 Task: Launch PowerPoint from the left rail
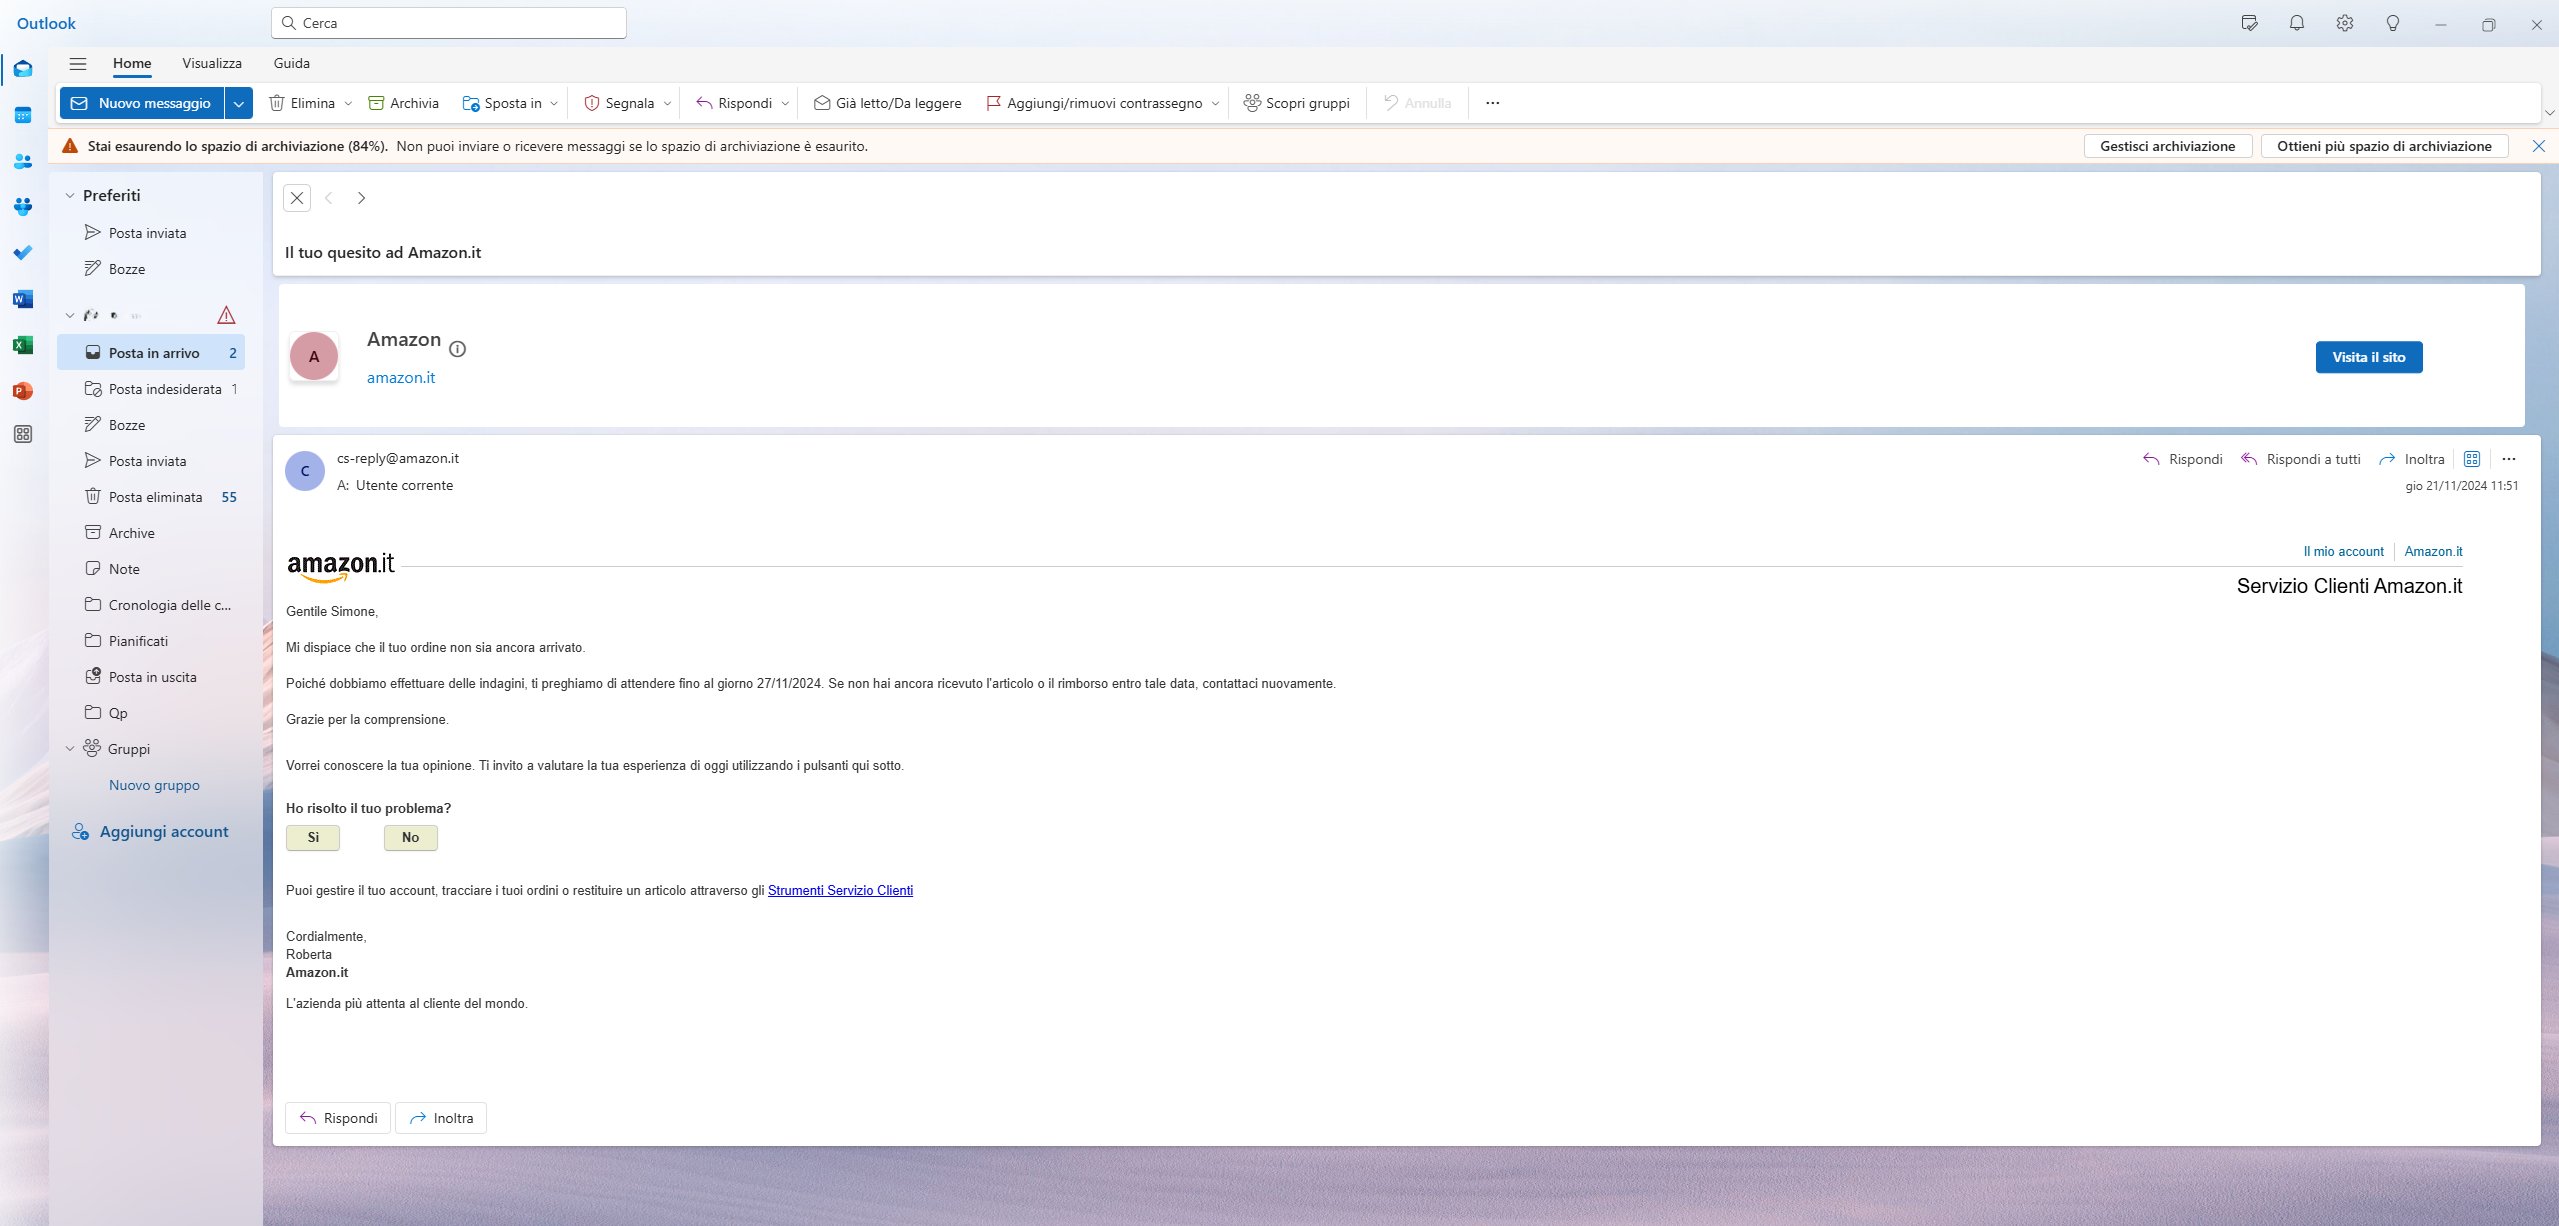(x=23, y=391)
